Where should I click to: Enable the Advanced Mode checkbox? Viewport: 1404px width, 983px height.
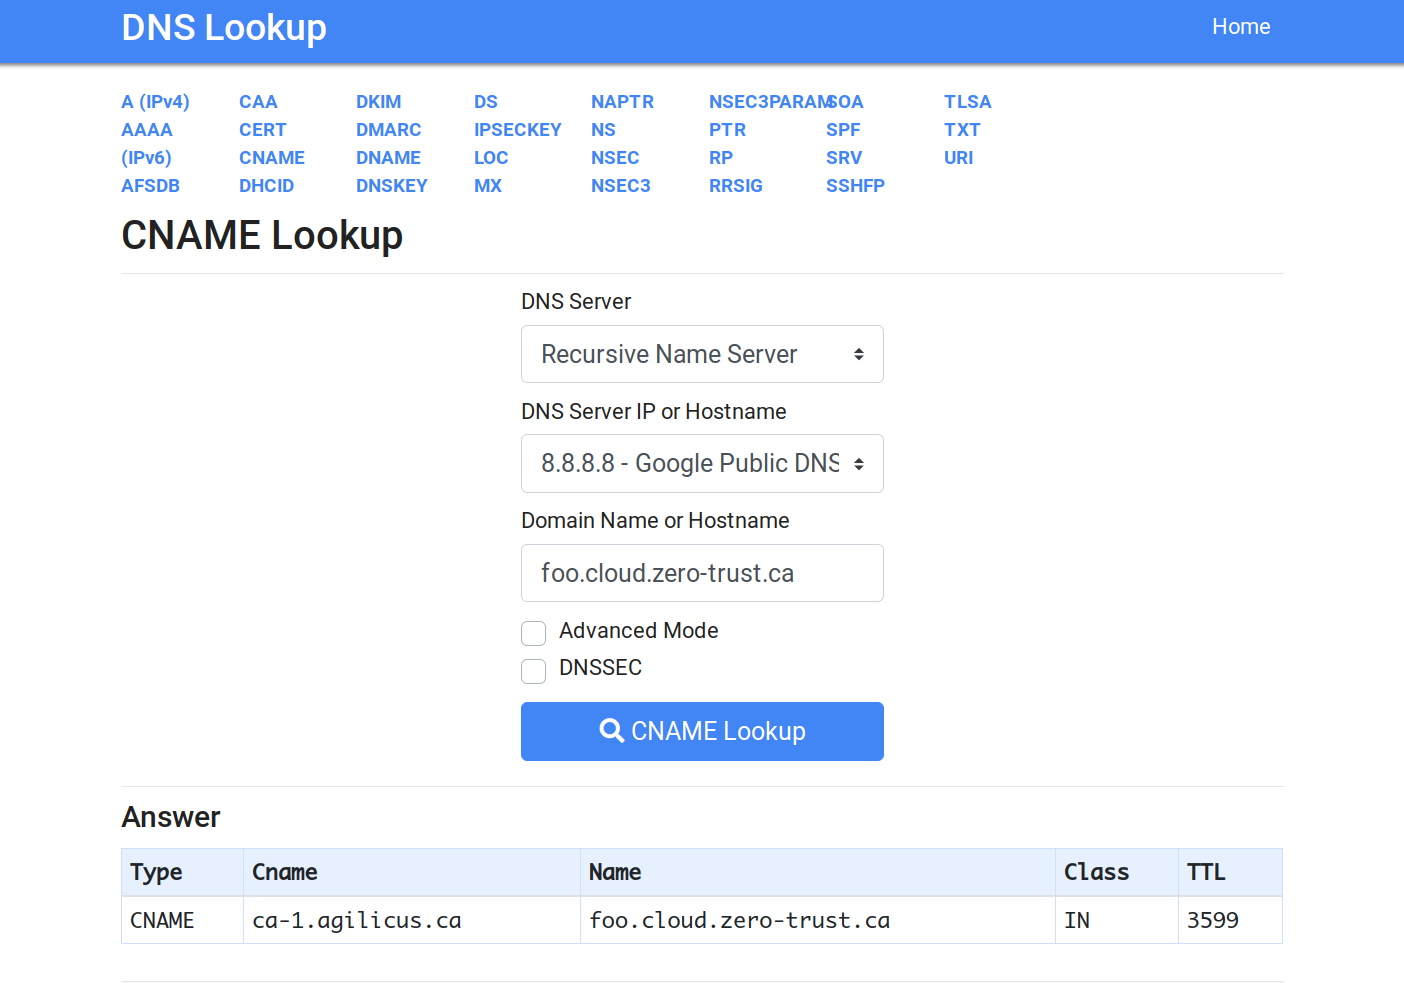tap(534, 633)
